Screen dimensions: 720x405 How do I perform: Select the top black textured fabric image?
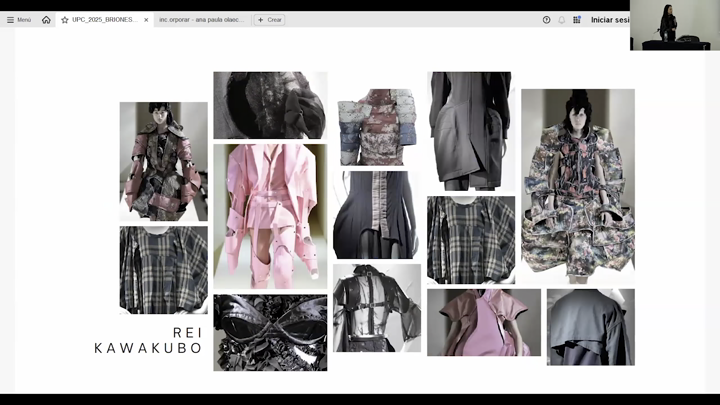[270, 105]
